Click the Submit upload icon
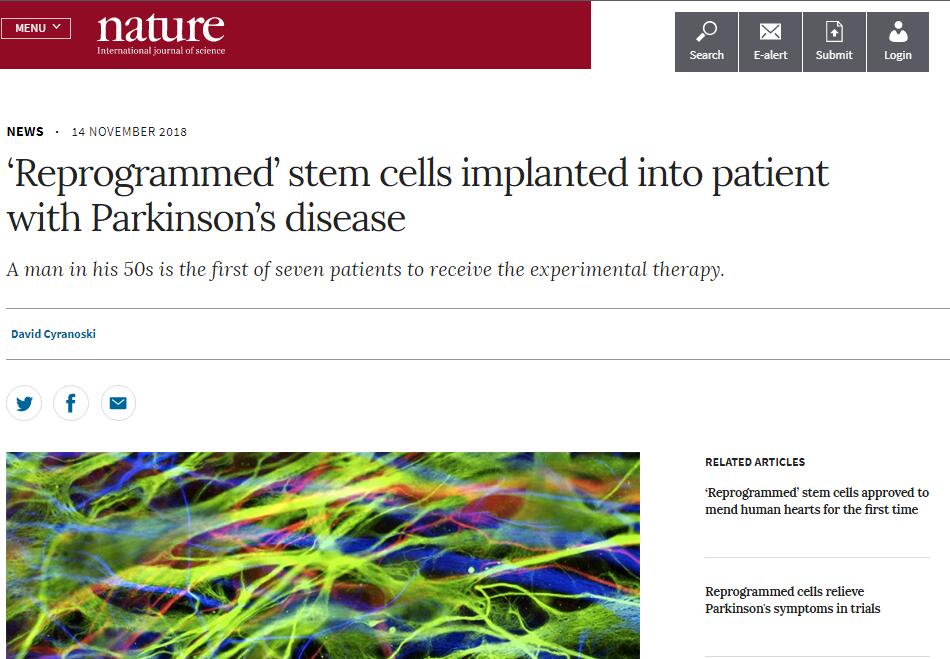 [x=834, y=31]
